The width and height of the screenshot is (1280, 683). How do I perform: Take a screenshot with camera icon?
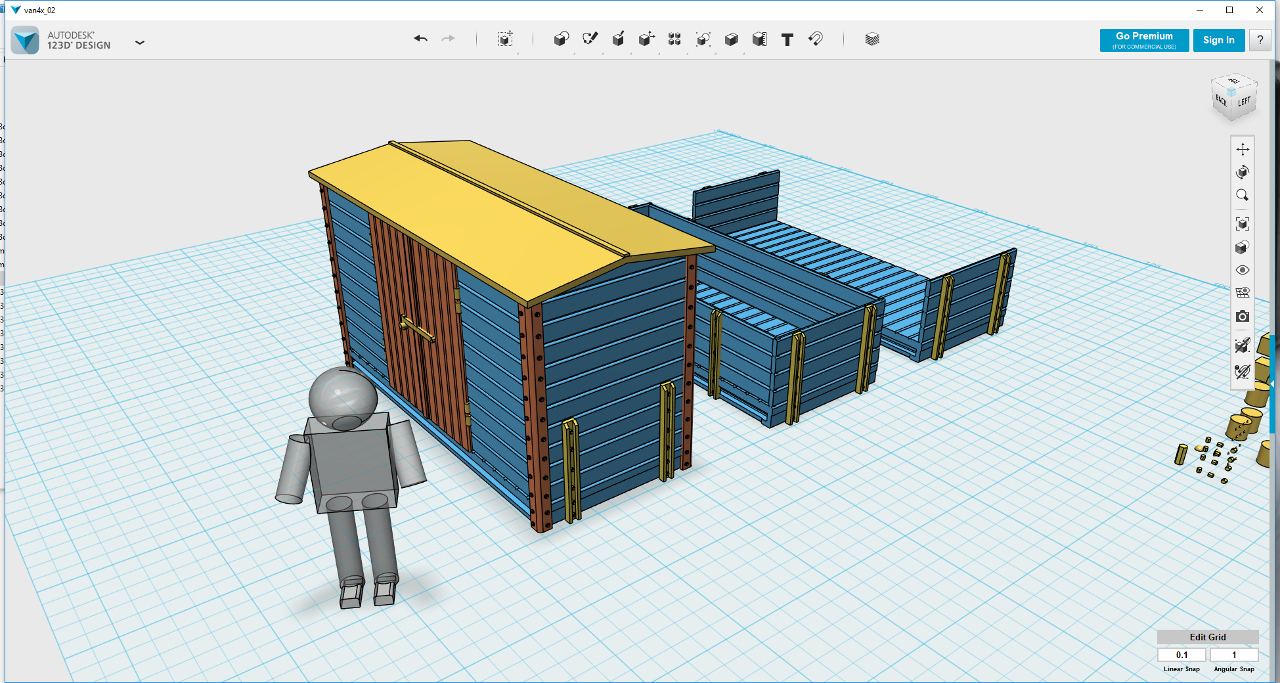[1242, 316]
